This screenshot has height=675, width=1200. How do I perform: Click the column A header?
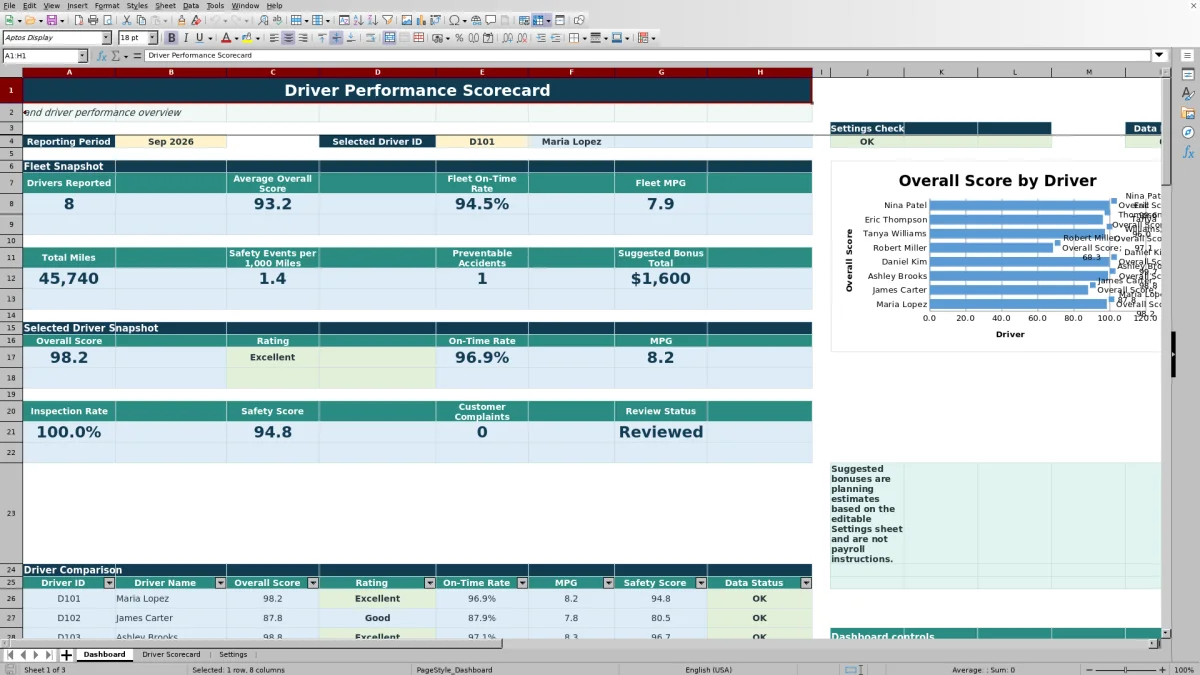(x=69, y=72)
